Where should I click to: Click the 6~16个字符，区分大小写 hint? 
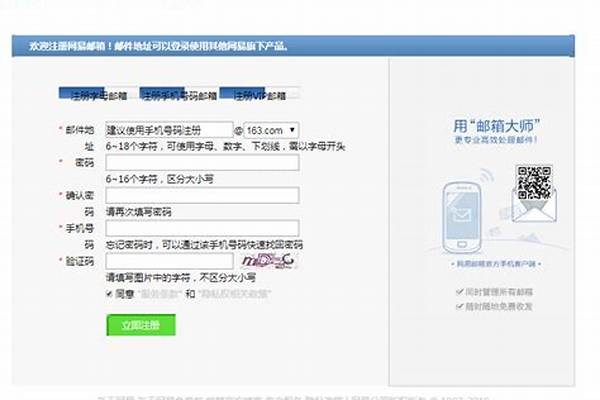pyautogui.click(x=160, y=179)
